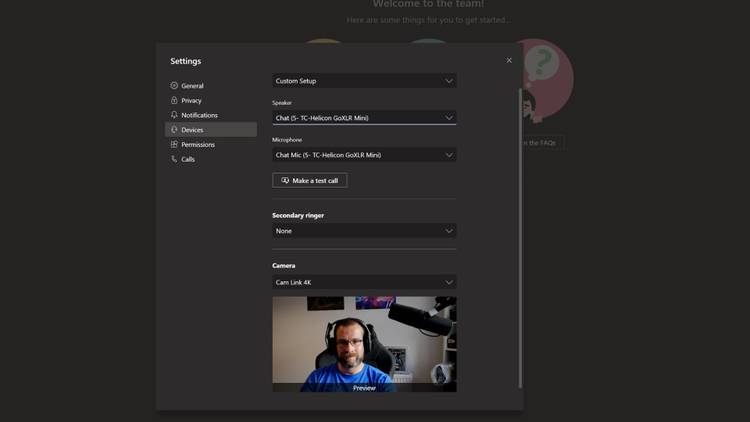Viewport: 750px width, 422px height.
Task: Open General settings section
Action: (x=211, y=86)
